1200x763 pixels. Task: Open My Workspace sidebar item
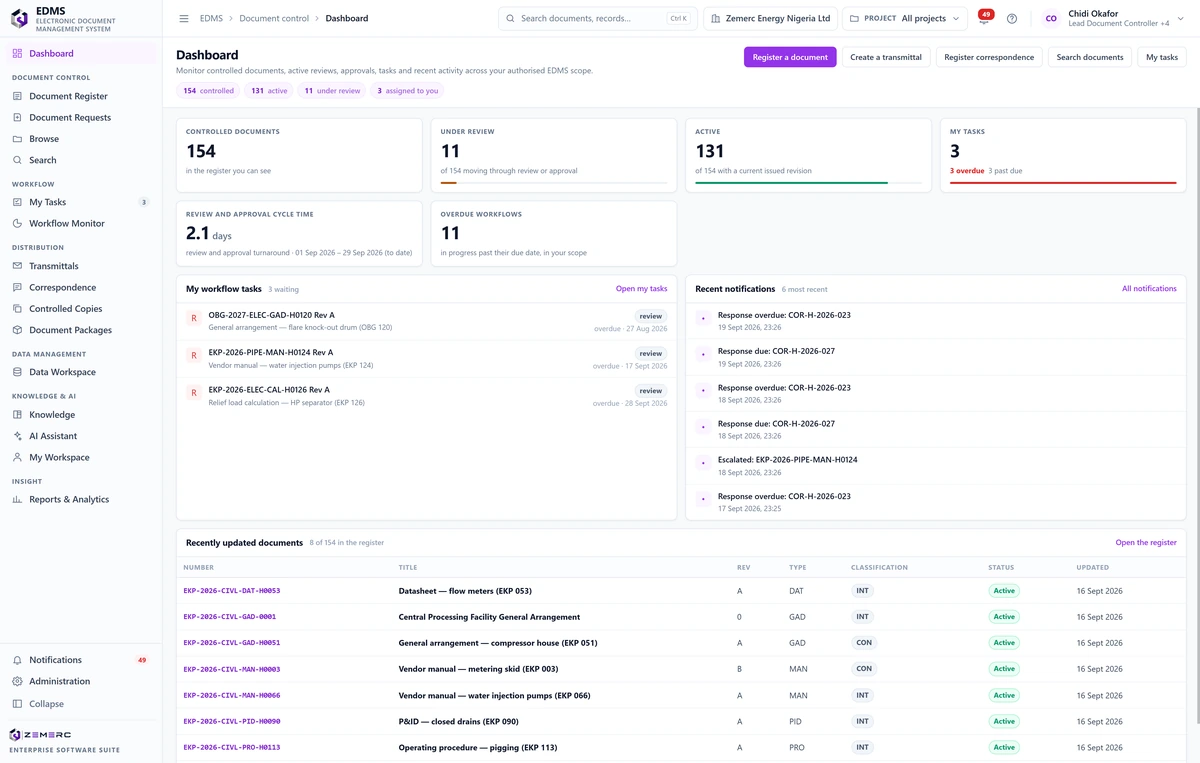[81, 458]
